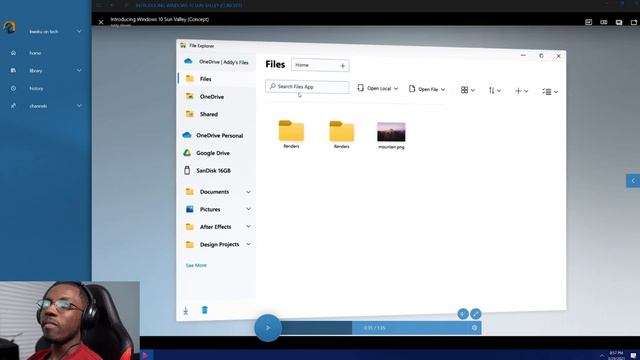Open the After Effects folder in sidebar
Viewport: 640px width, 360px height.
[215, 227]
